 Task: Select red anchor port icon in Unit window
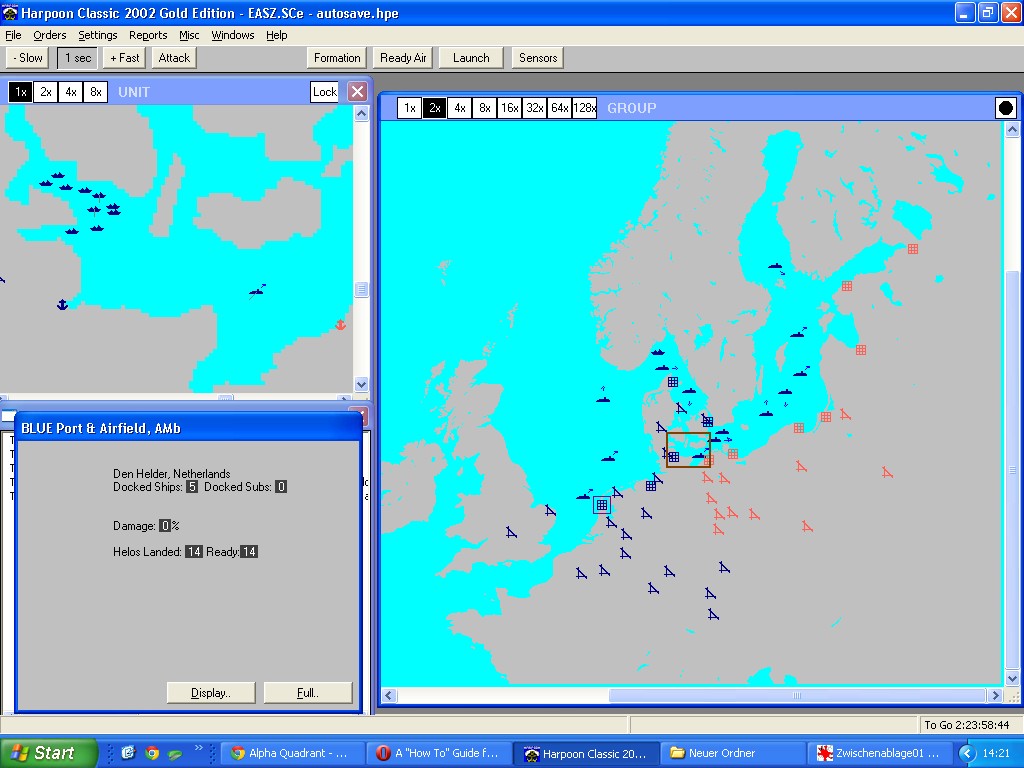[340, 325]
